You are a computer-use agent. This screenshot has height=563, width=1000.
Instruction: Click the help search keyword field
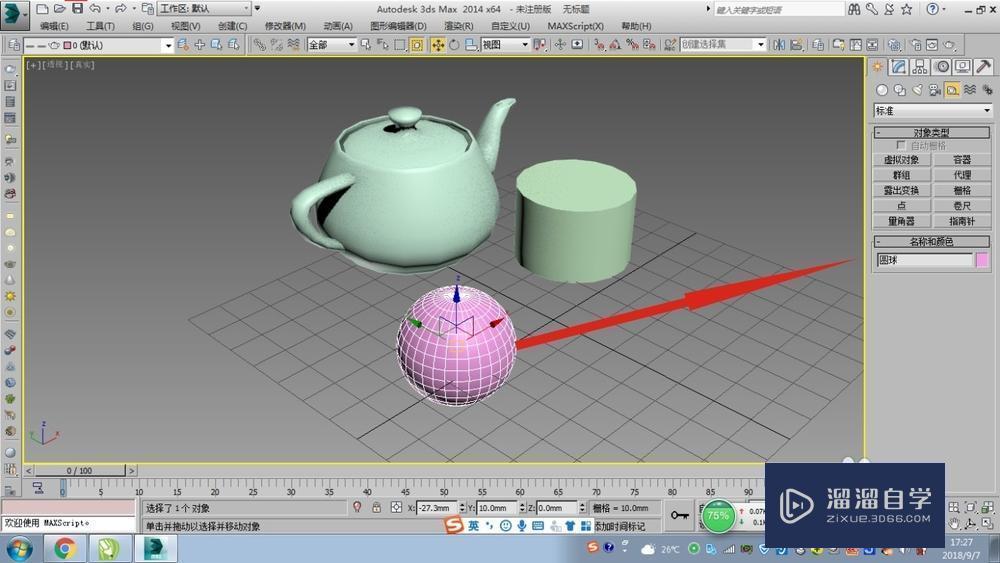click(778, 10)
